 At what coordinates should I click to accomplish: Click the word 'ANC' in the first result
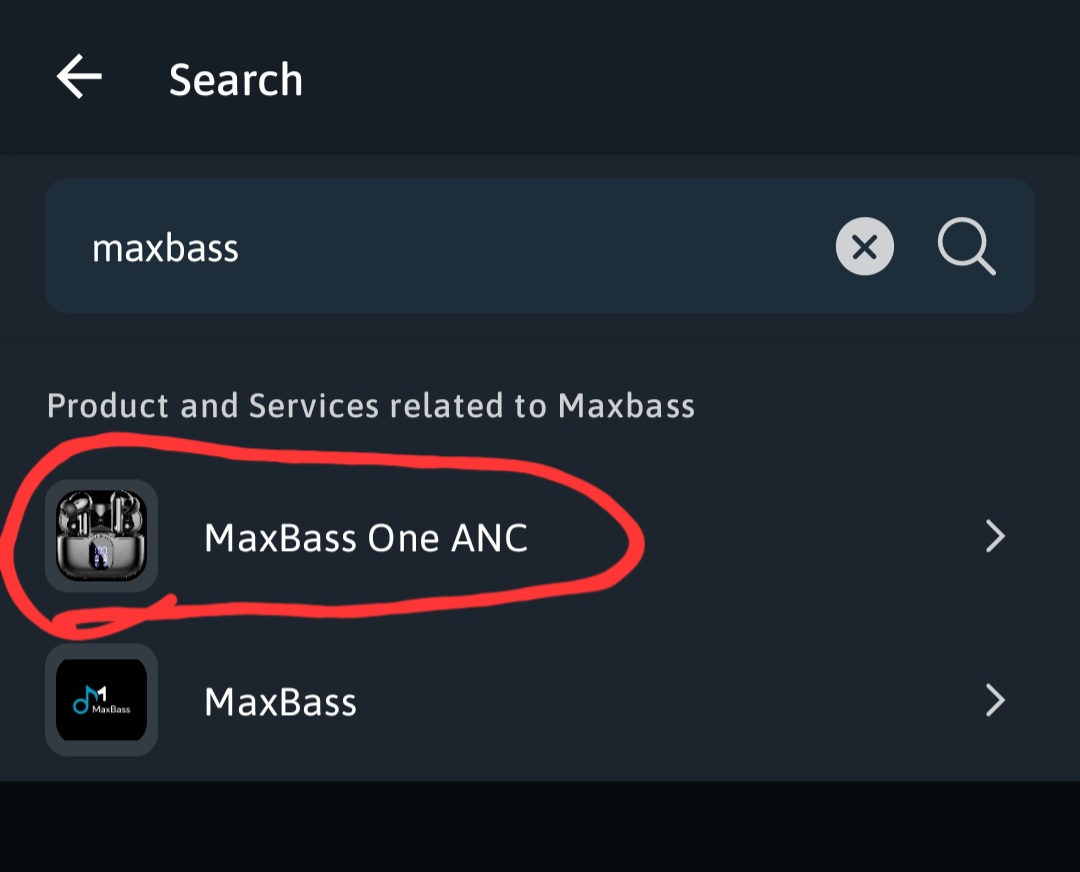[489, 538]
